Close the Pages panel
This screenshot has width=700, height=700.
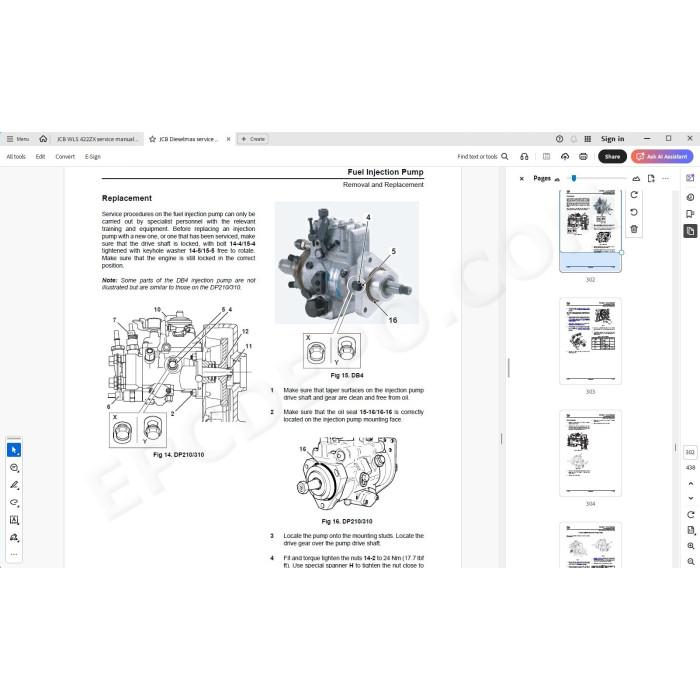[x=521, y=179]
